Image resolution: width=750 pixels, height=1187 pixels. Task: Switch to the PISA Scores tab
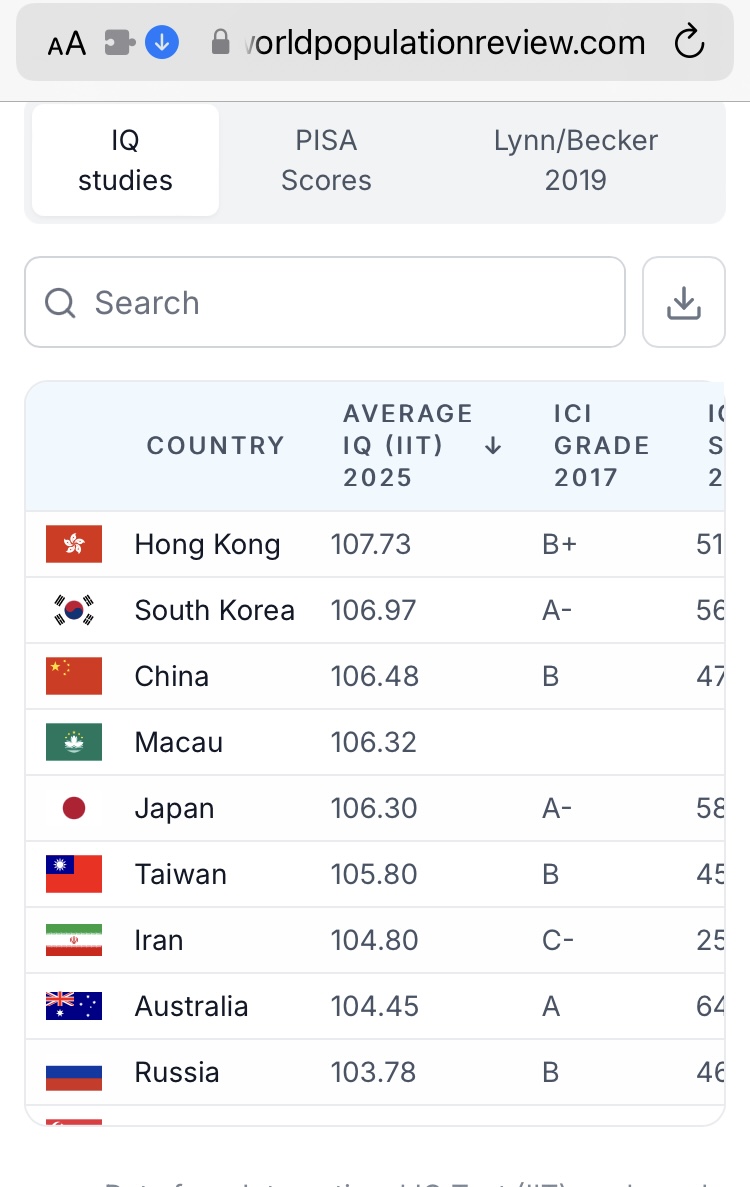click(x=326, y=160)
